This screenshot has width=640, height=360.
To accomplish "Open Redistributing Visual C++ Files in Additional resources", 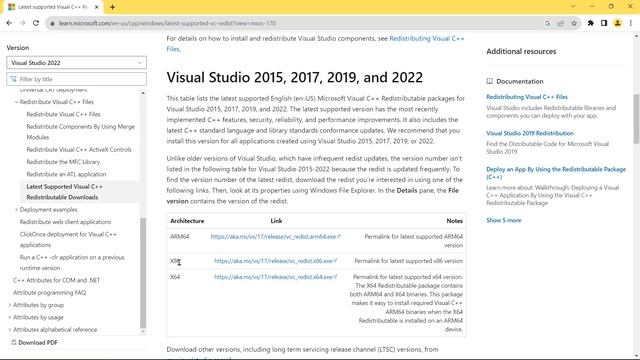I will point(527,97).
